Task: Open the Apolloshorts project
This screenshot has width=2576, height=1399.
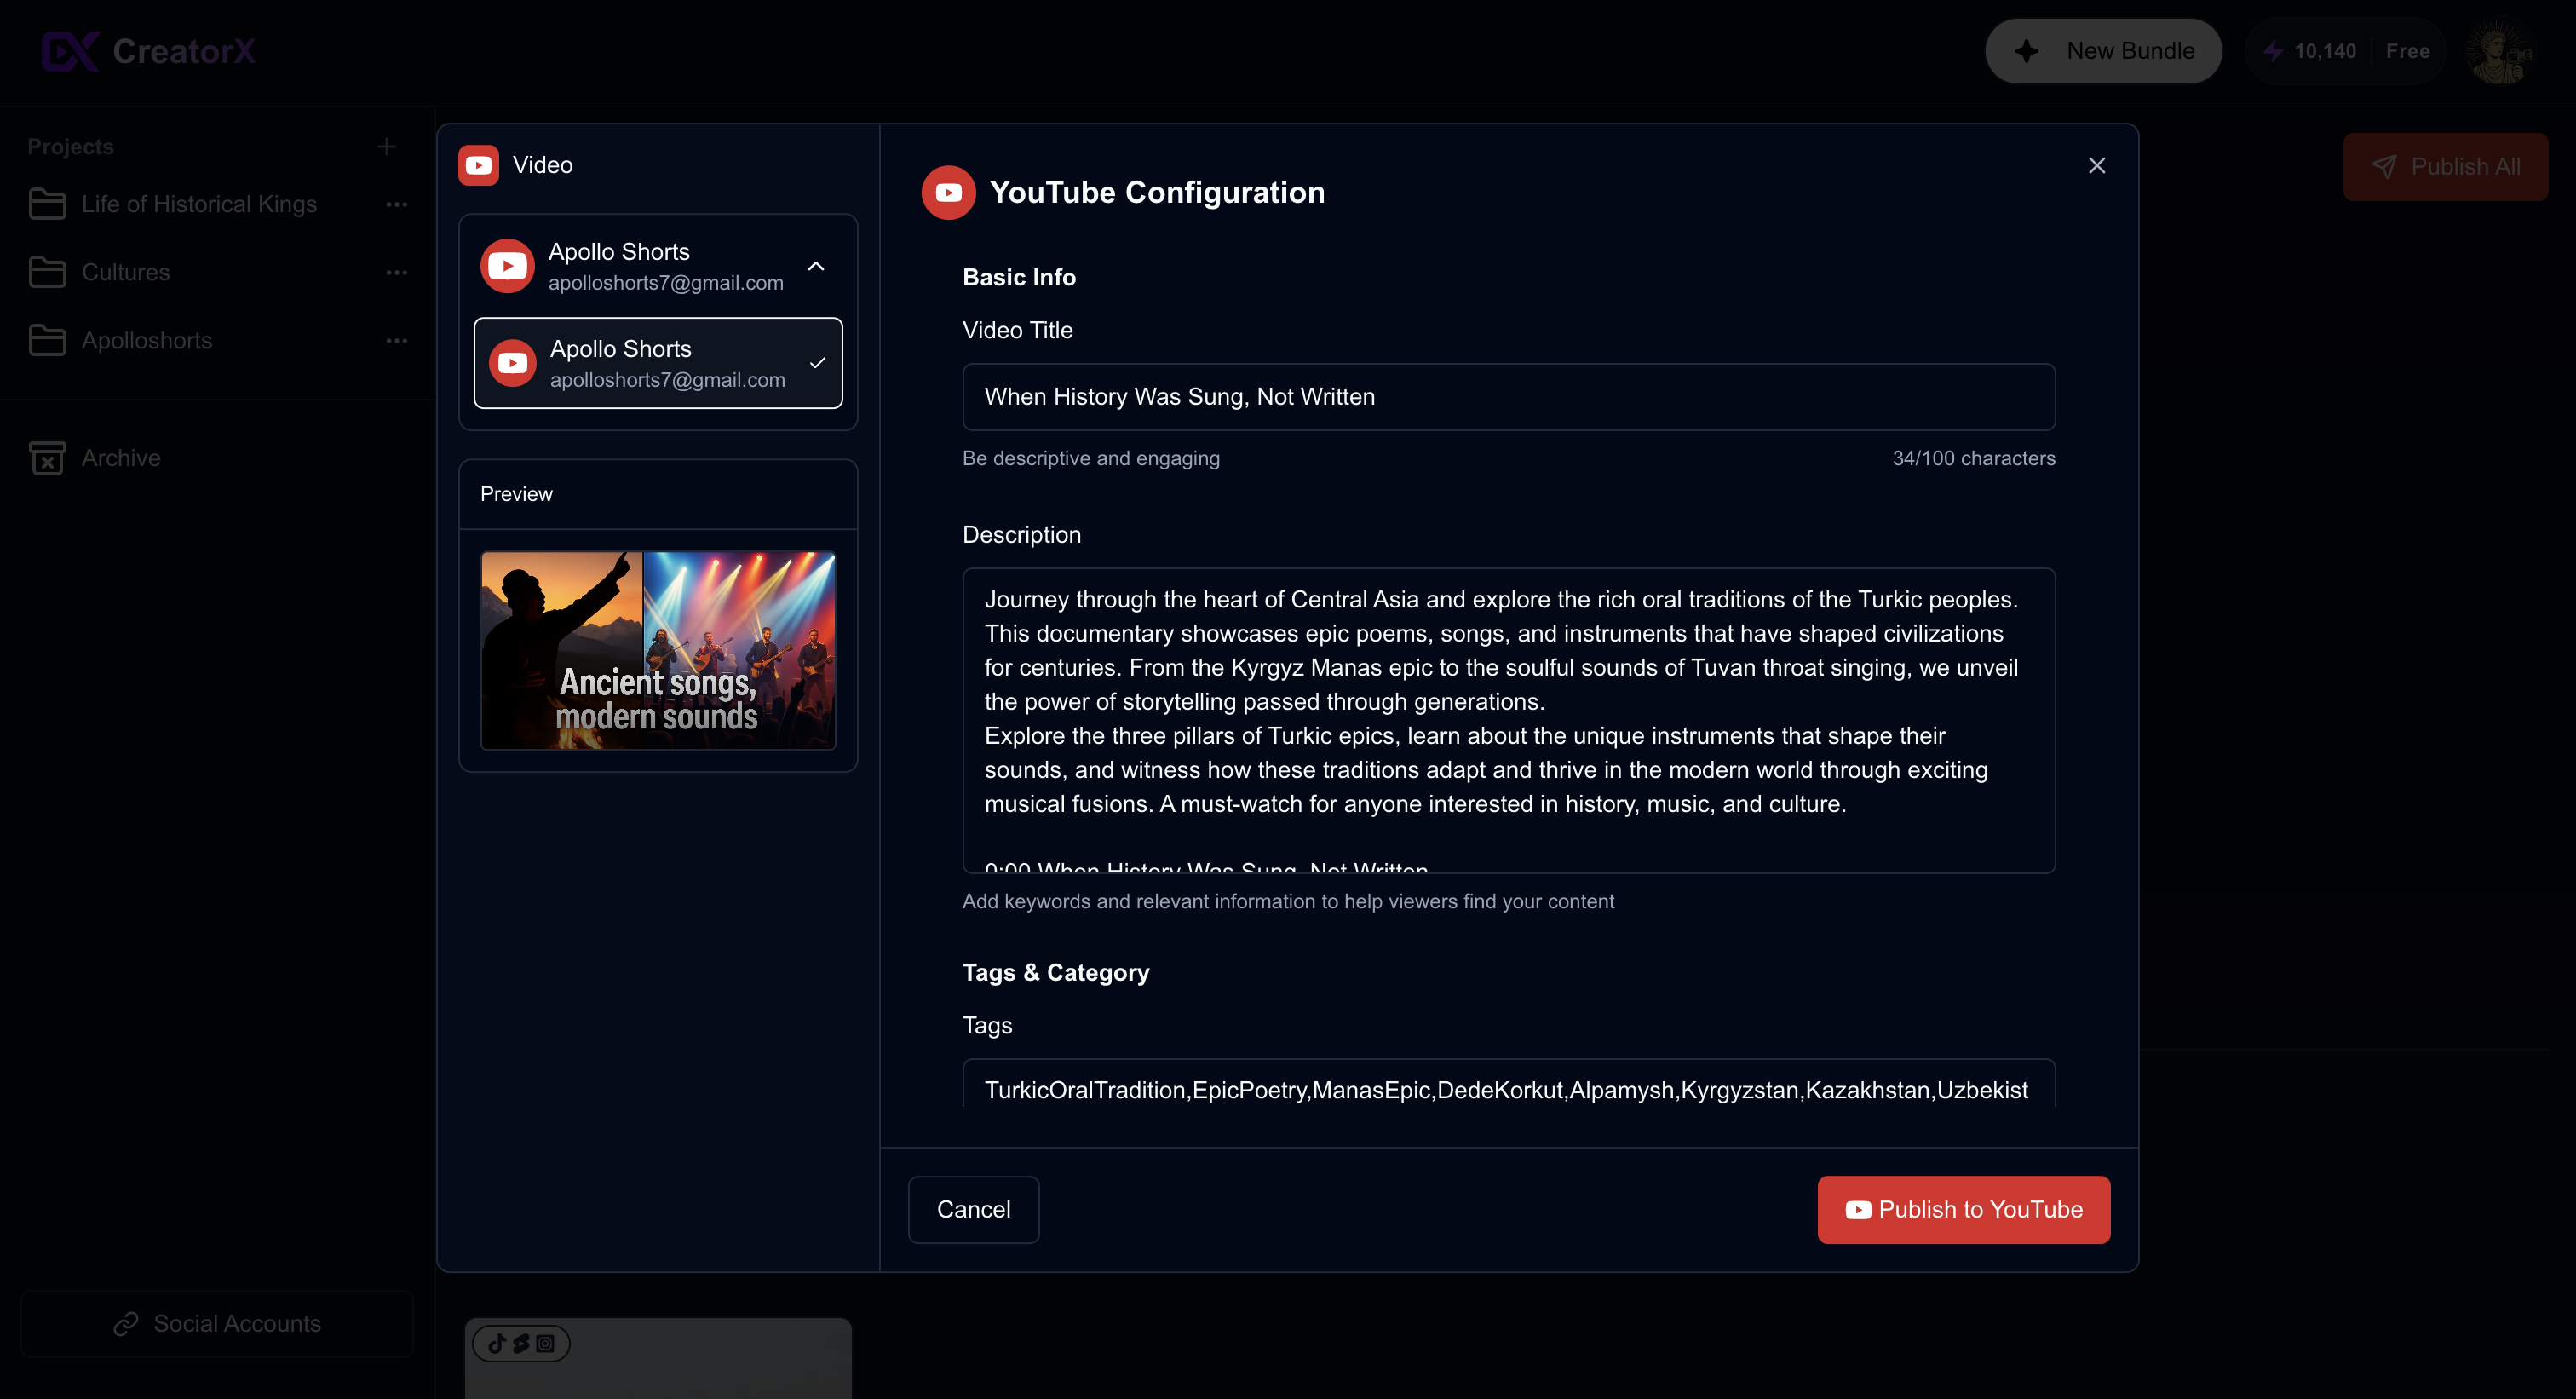Action: 146,340
